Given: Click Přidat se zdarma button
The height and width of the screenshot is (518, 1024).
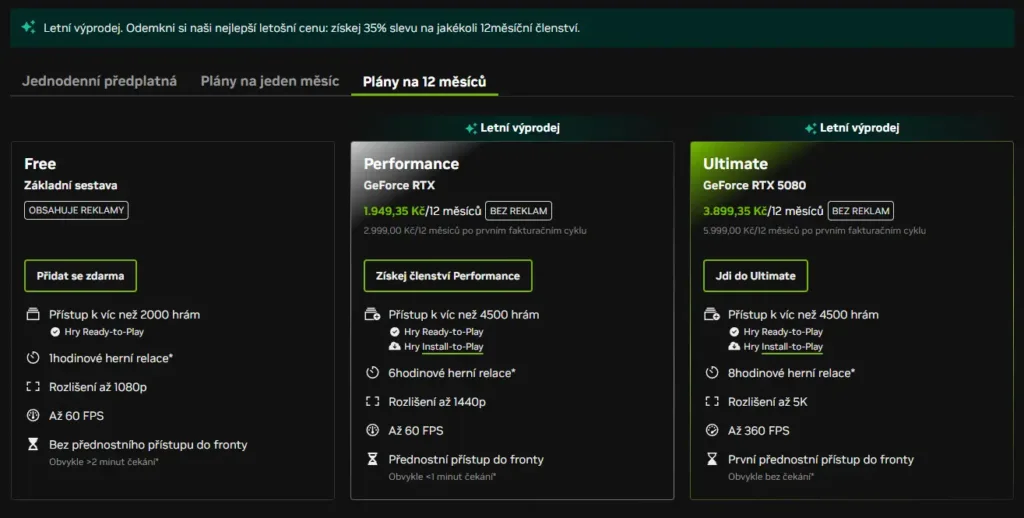Looking at the screenshot, I should [x=80, y=276].
